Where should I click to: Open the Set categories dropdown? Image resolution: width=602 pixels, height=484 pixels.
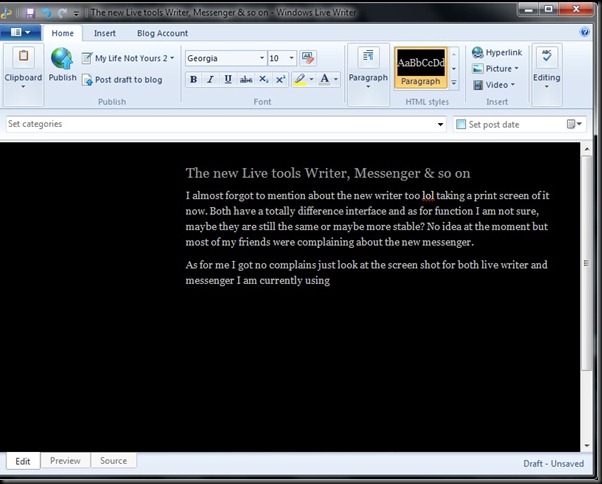(x=440, y=124)
